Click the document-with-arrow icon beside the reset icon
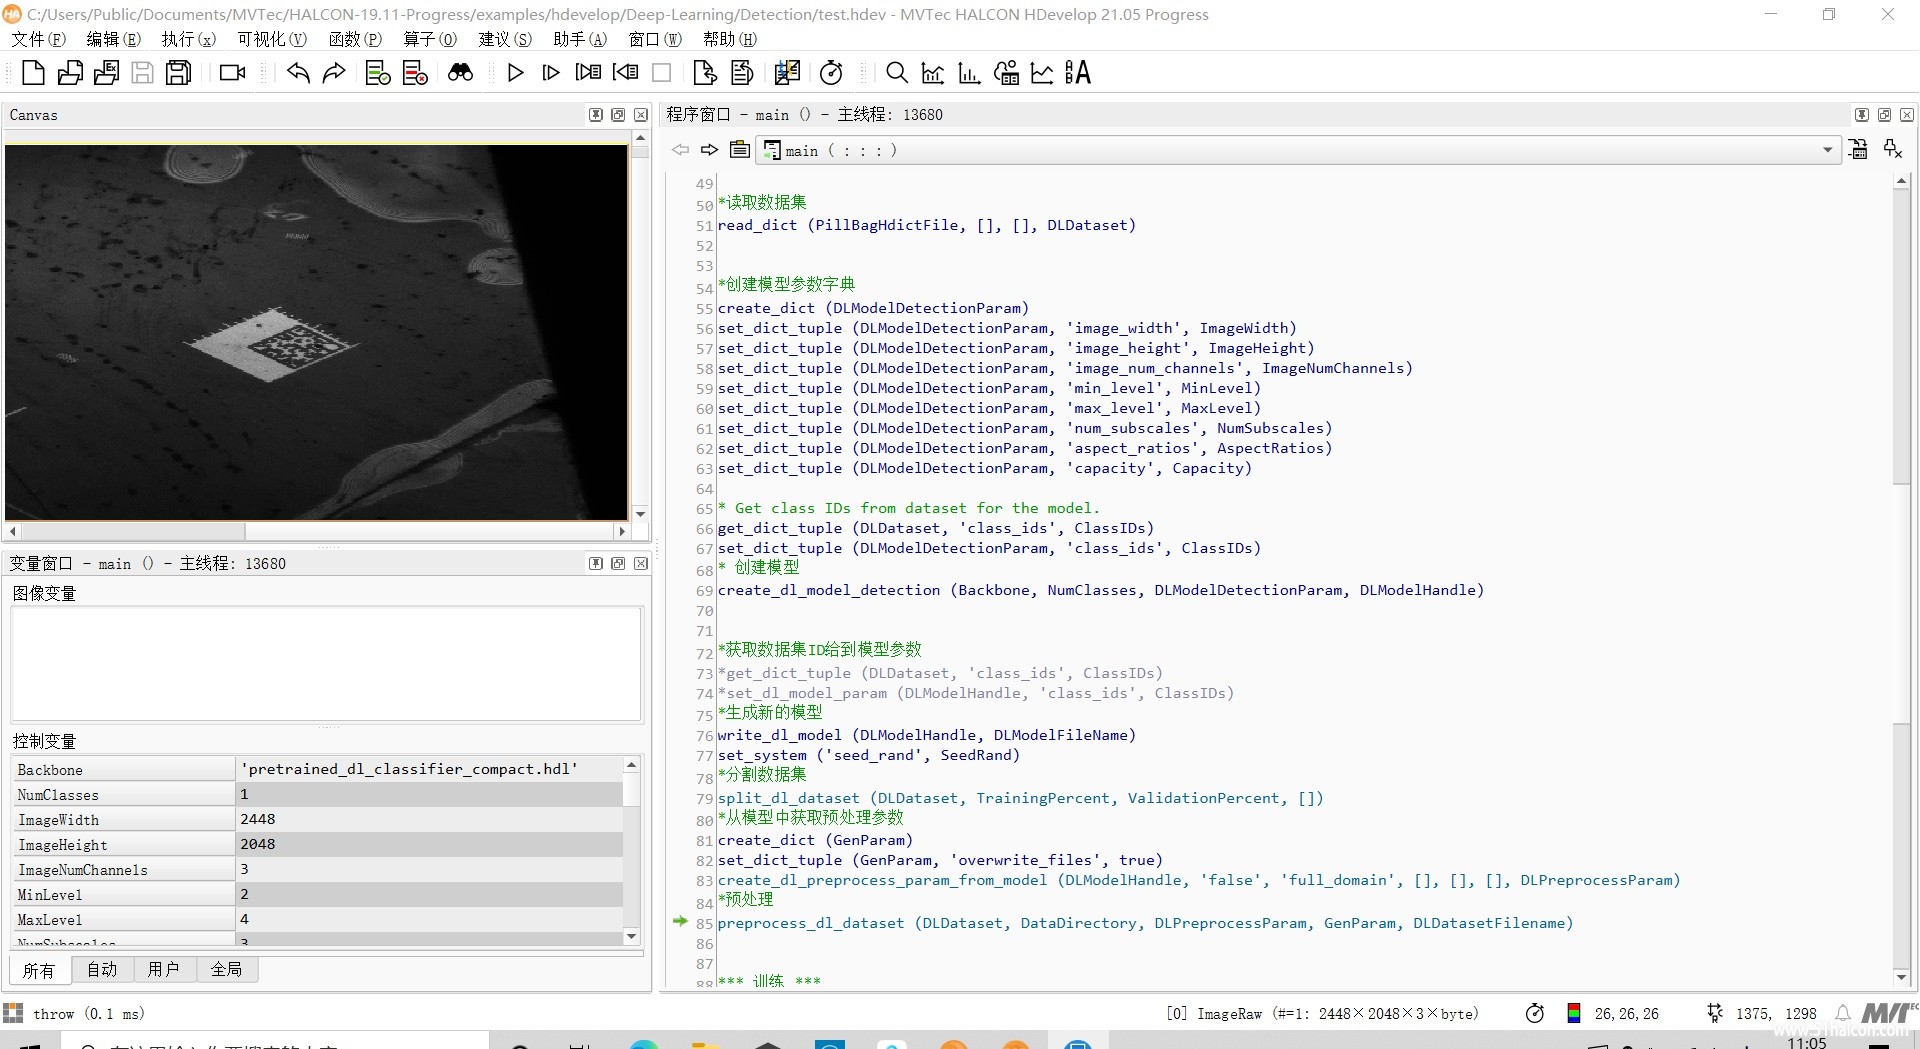 [x=742, y=73]
